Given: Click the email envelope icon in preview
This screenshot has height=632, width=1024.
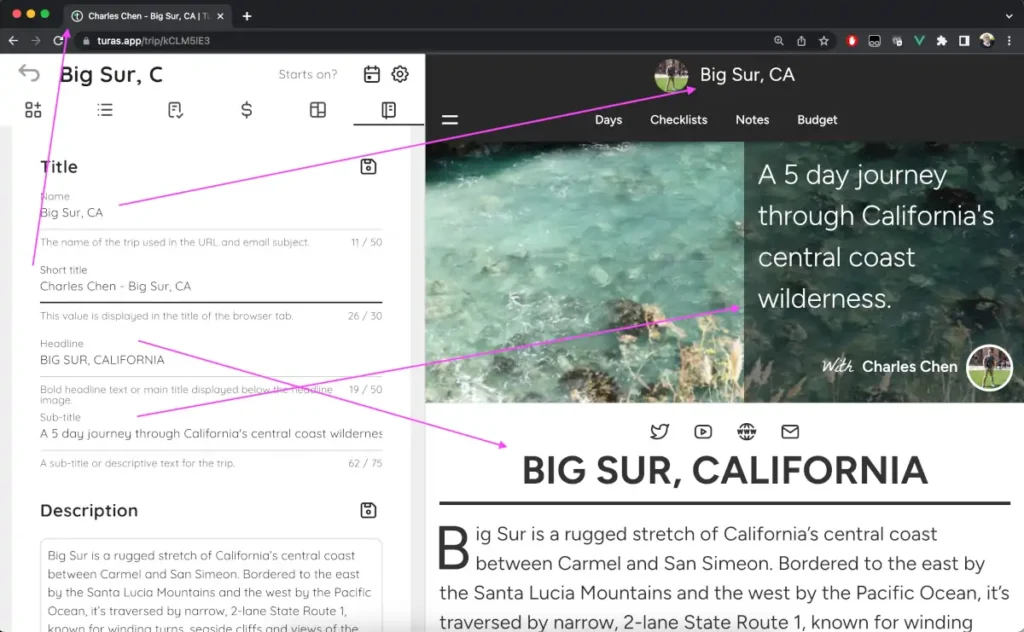Looking at the screenshot, I should (790, 432).
